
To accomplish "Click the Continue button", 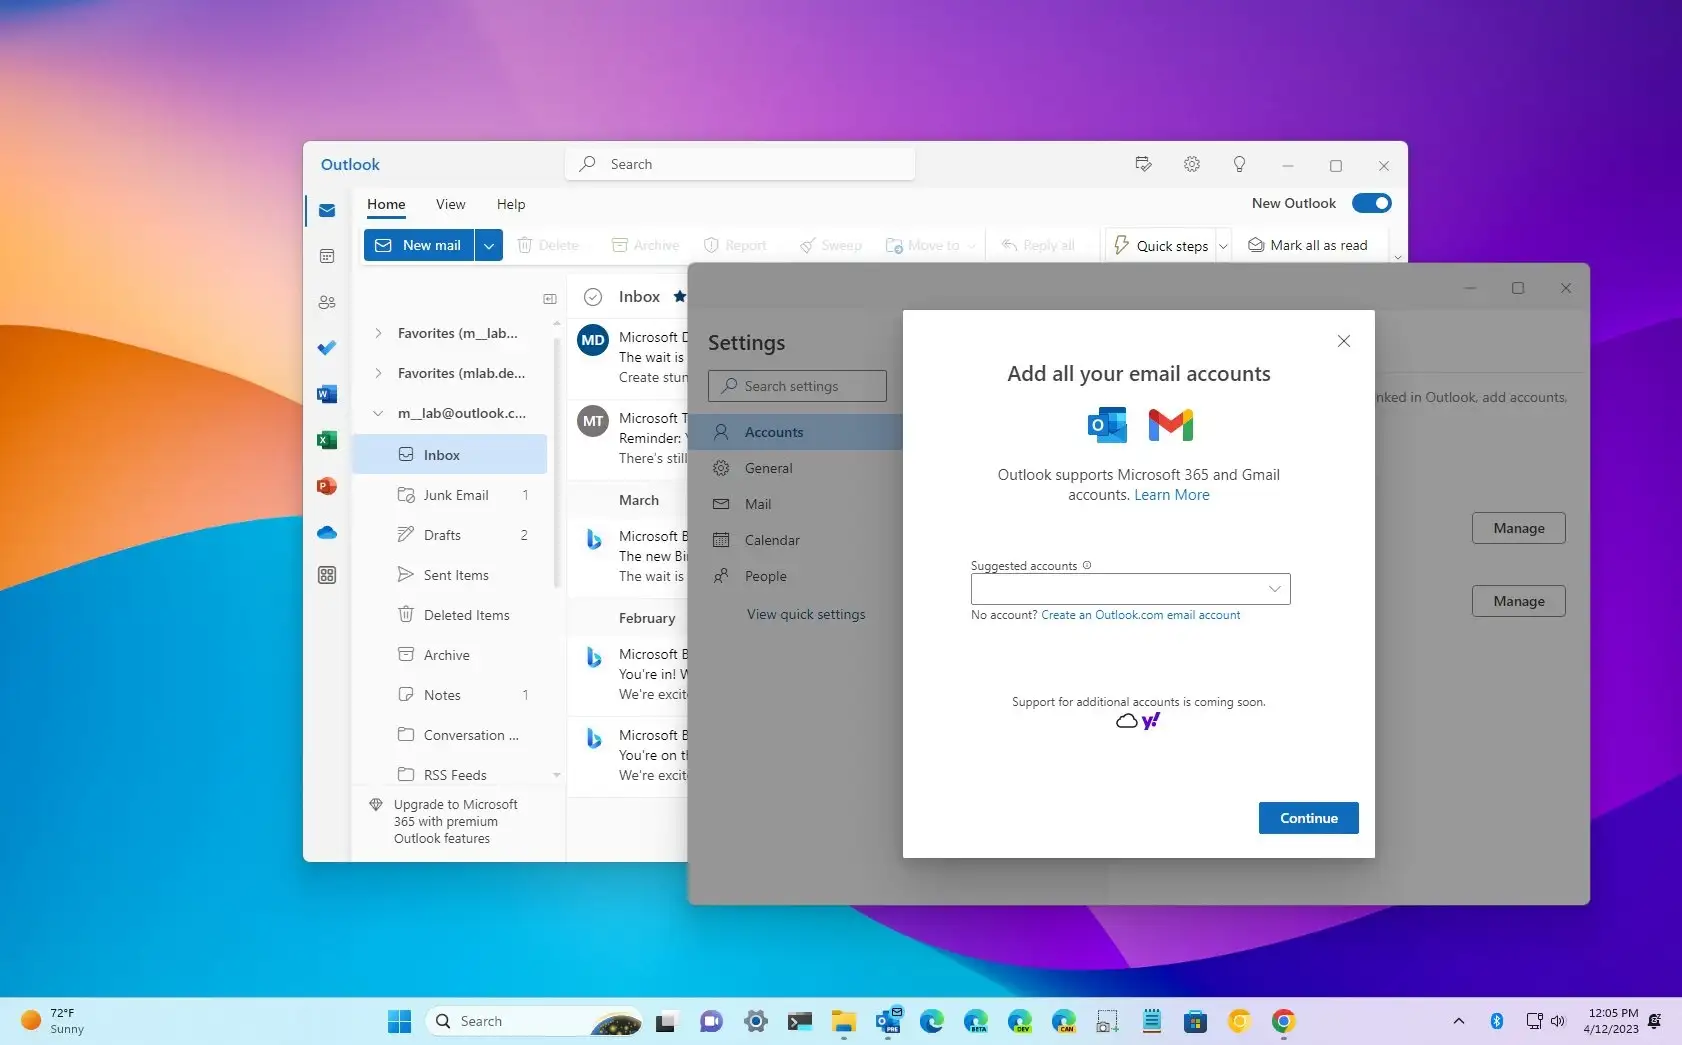I will click(1308, 817).
